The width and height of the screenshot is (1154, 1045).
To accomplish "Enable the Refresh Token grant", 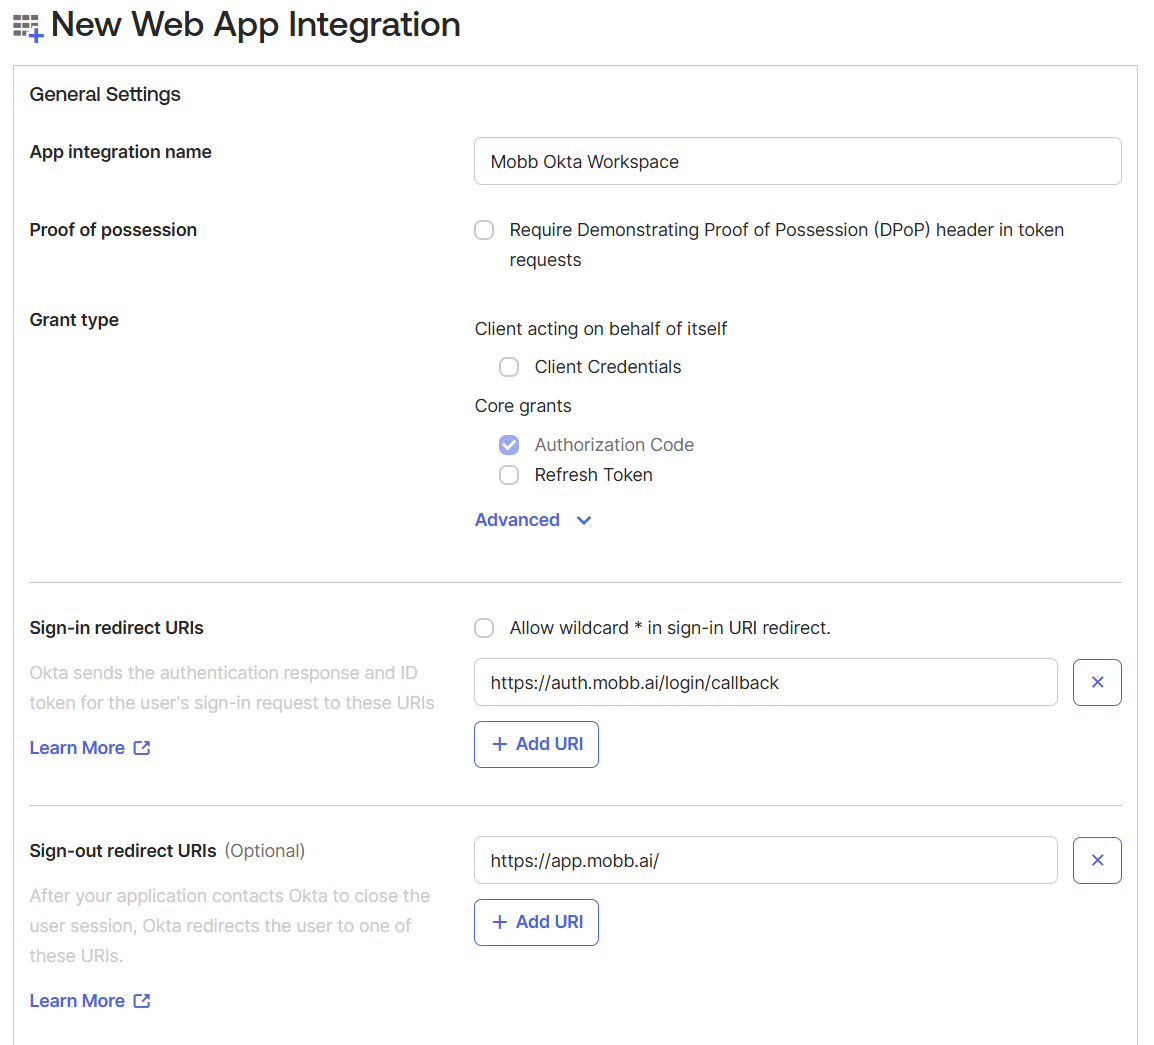I will pos(509,475).
